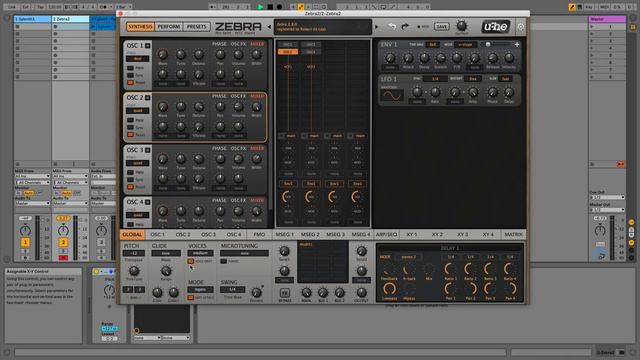
Task: Click the redo arrow in Zebra header
Action: pos(404,27)
